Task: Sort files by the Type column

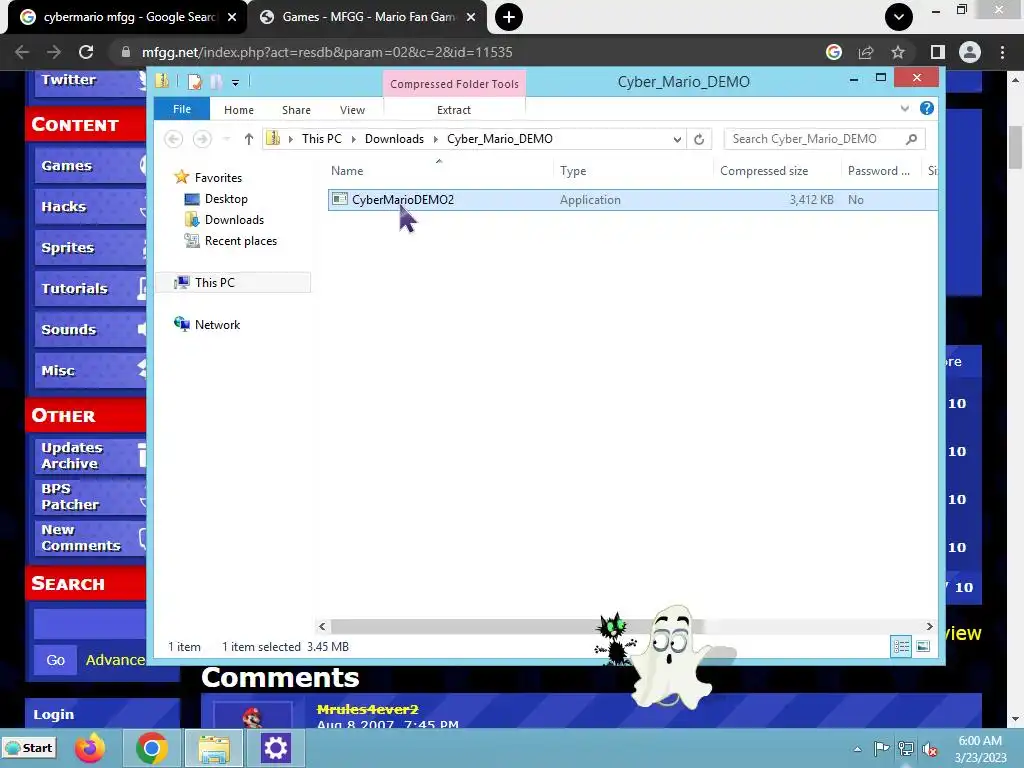Action: pos(573,170)
